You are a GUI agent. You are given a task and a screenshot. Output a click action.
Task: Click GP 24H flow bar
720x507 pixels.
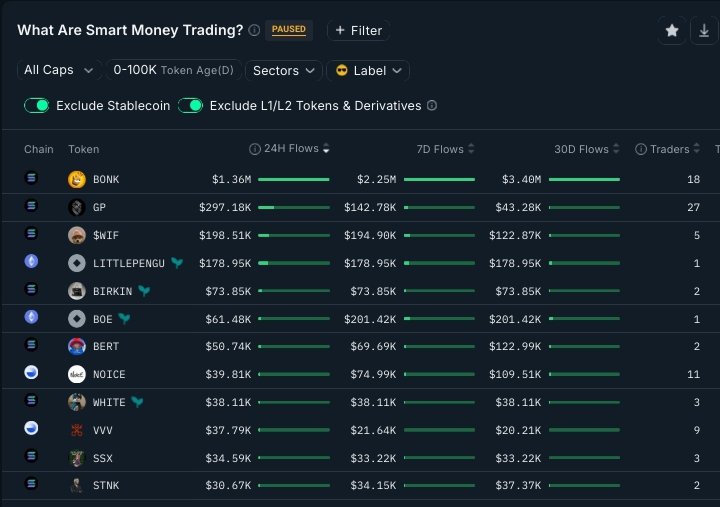pos(294,208)
